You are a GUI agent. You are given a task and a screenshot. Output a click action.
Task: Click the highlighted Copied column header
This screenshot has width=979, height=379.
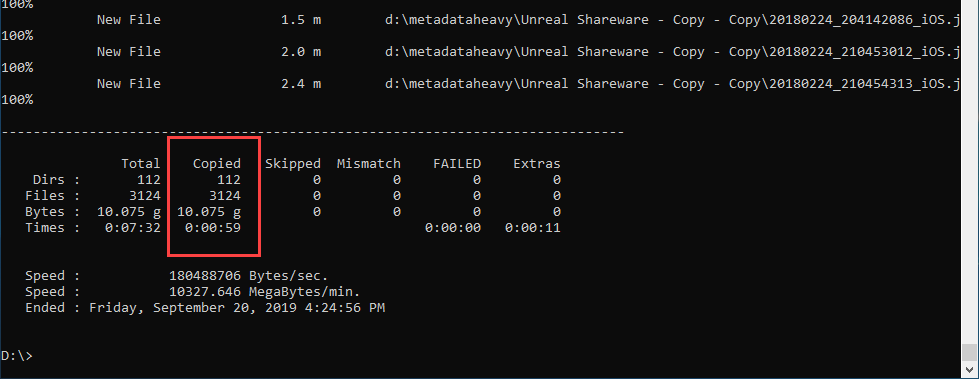216,164
